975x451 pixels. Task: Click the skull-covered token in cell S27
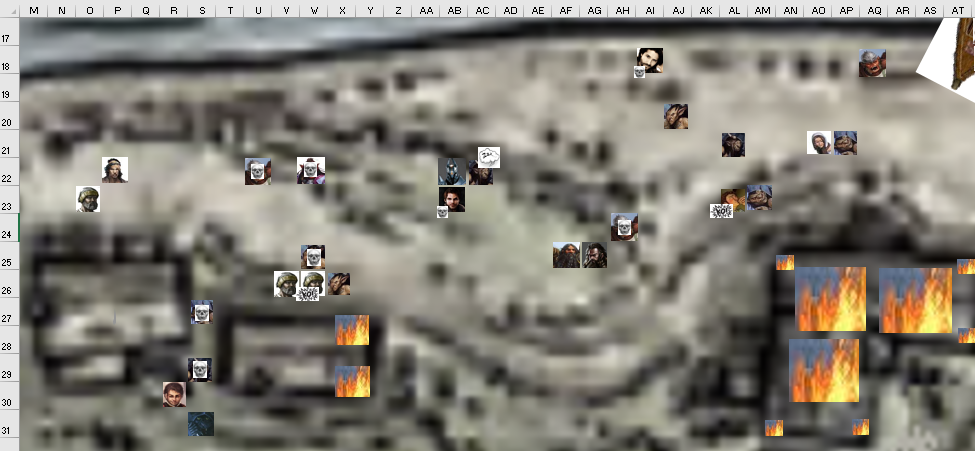pyautogui.click(x=201, y=312)
